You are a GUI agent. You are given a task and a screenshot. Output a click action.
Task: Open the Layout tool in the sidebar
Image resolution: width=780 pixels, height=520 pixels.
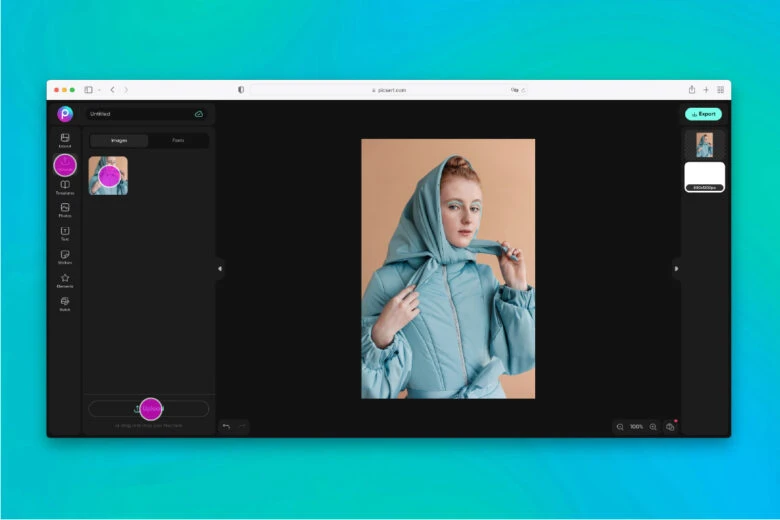[65, 140]
